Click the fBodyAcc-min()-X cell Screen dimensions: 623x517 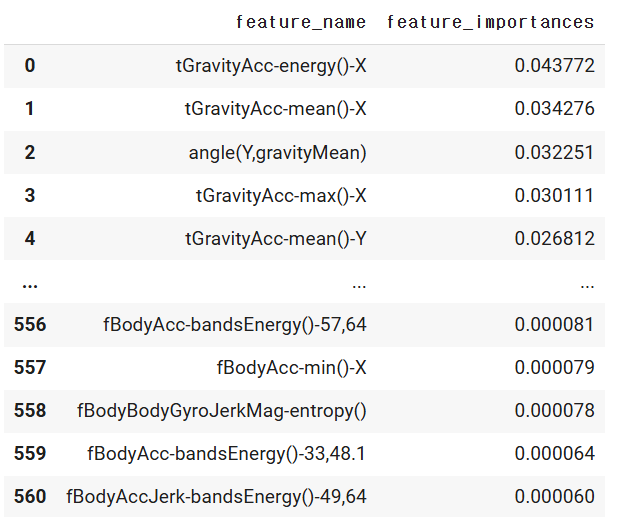coord(291,367)
